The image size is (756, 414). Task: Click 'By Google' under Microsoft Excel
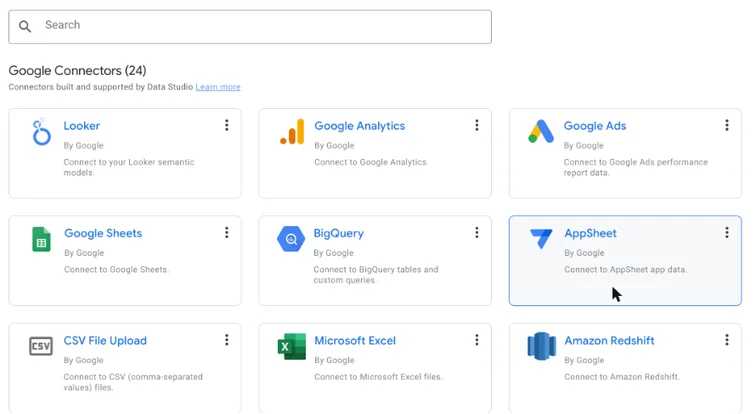pos(334,361)
